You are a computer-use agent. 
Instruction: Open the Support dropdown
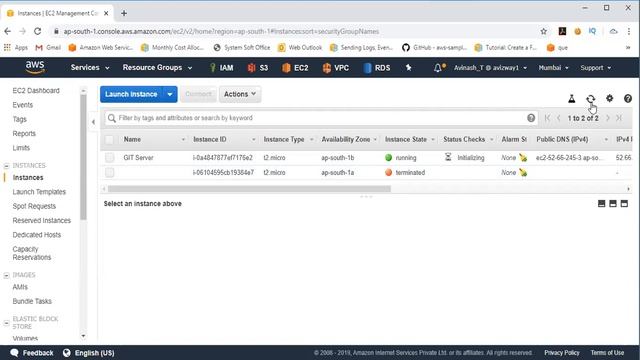596,68
